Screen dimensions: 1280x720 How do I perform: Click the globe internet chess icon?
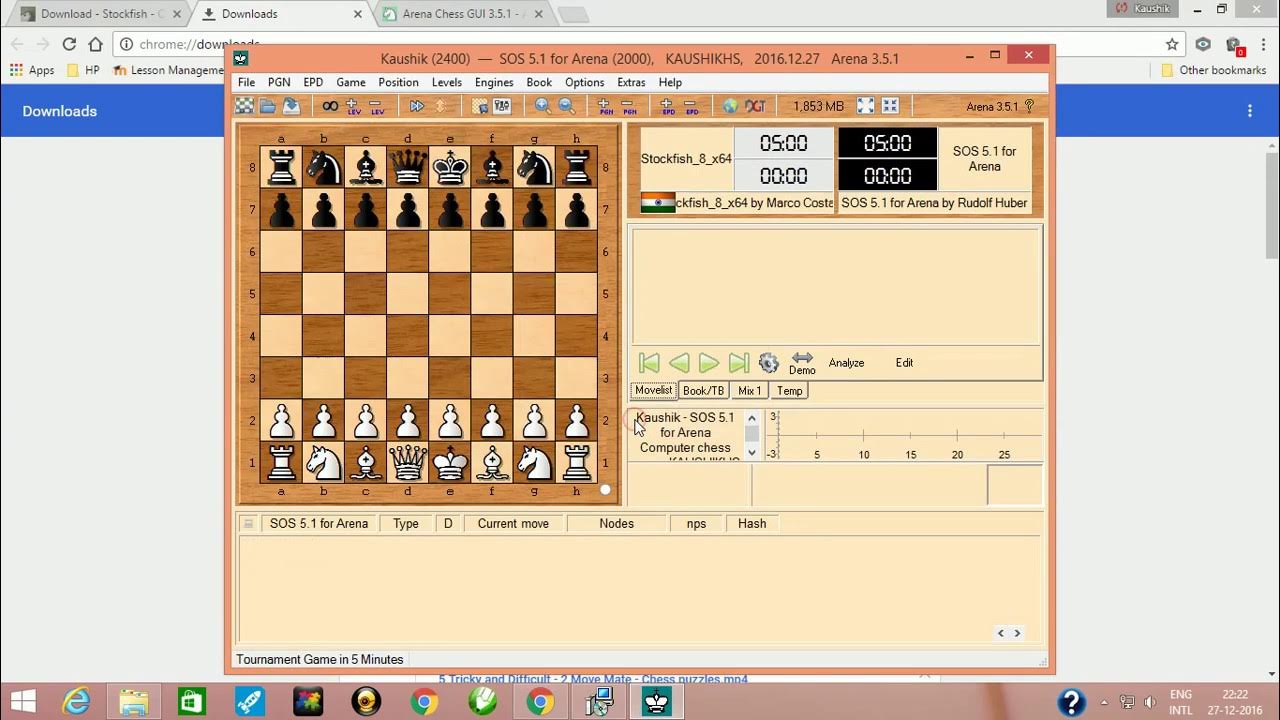[x=730, y=106]
